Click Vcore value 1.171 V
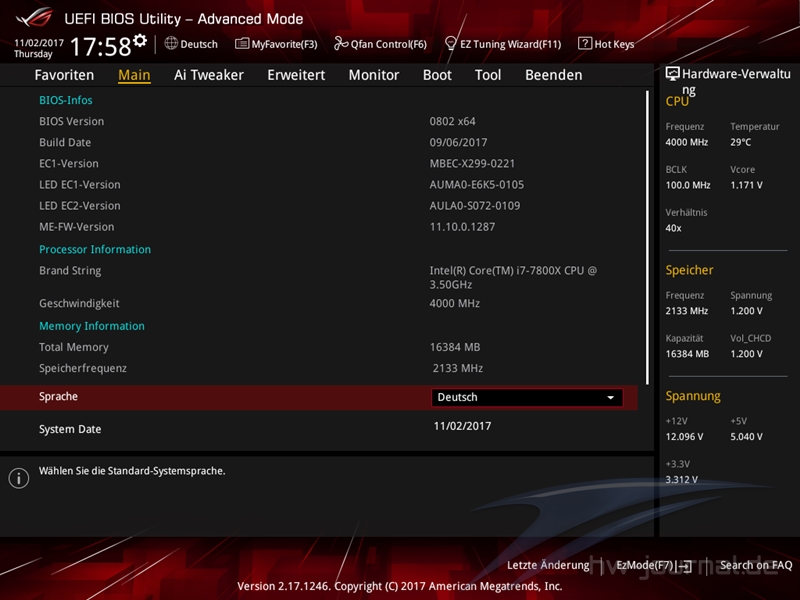Viewport: 800px width, 600px height. [746, 185]
